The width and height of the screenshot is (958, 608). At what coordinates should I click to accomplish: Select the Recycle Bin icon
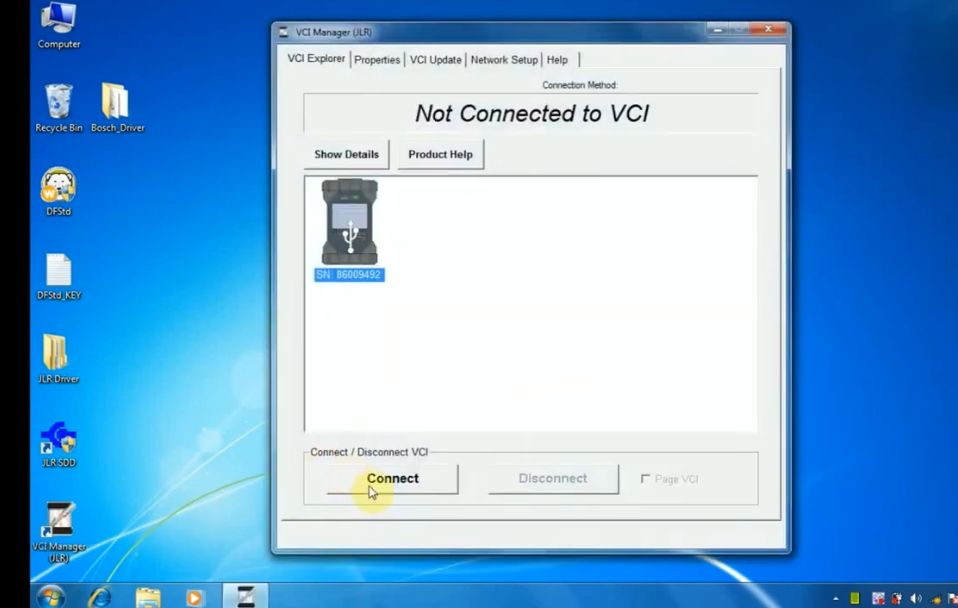[59, 108]
